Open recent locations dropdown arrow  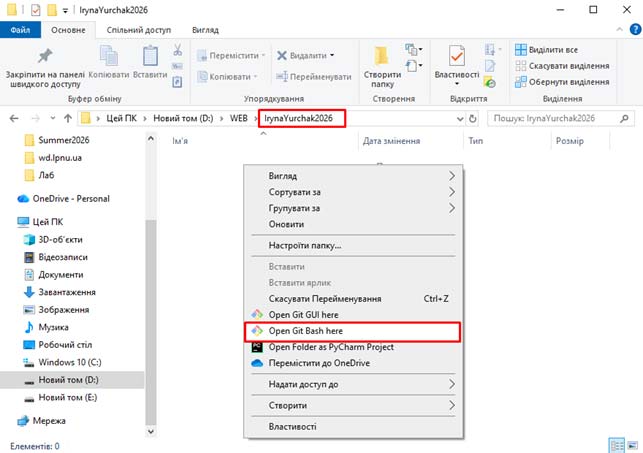(x=52, y=118)
